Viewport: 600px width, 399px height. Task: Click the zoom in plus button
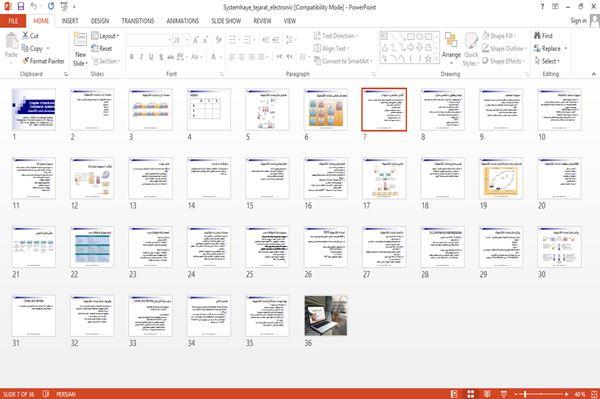[566, 394]
